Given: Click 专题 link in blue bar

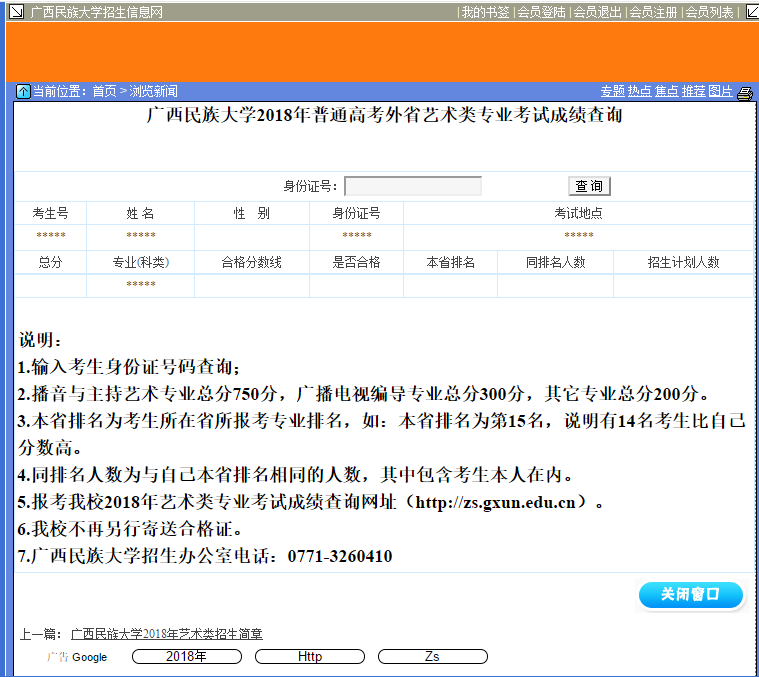Looking at the screenshot, I should pos(612,92).
